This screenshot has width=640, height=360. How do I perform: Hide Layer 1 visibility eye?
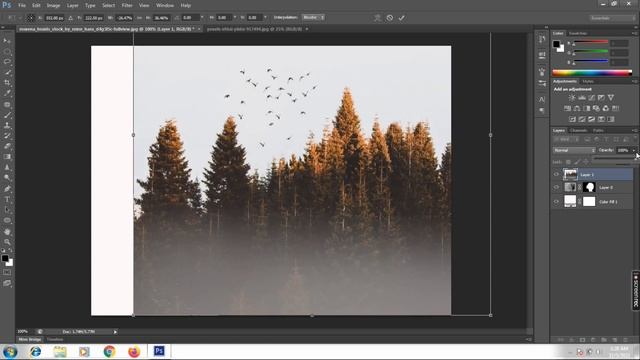556,175
